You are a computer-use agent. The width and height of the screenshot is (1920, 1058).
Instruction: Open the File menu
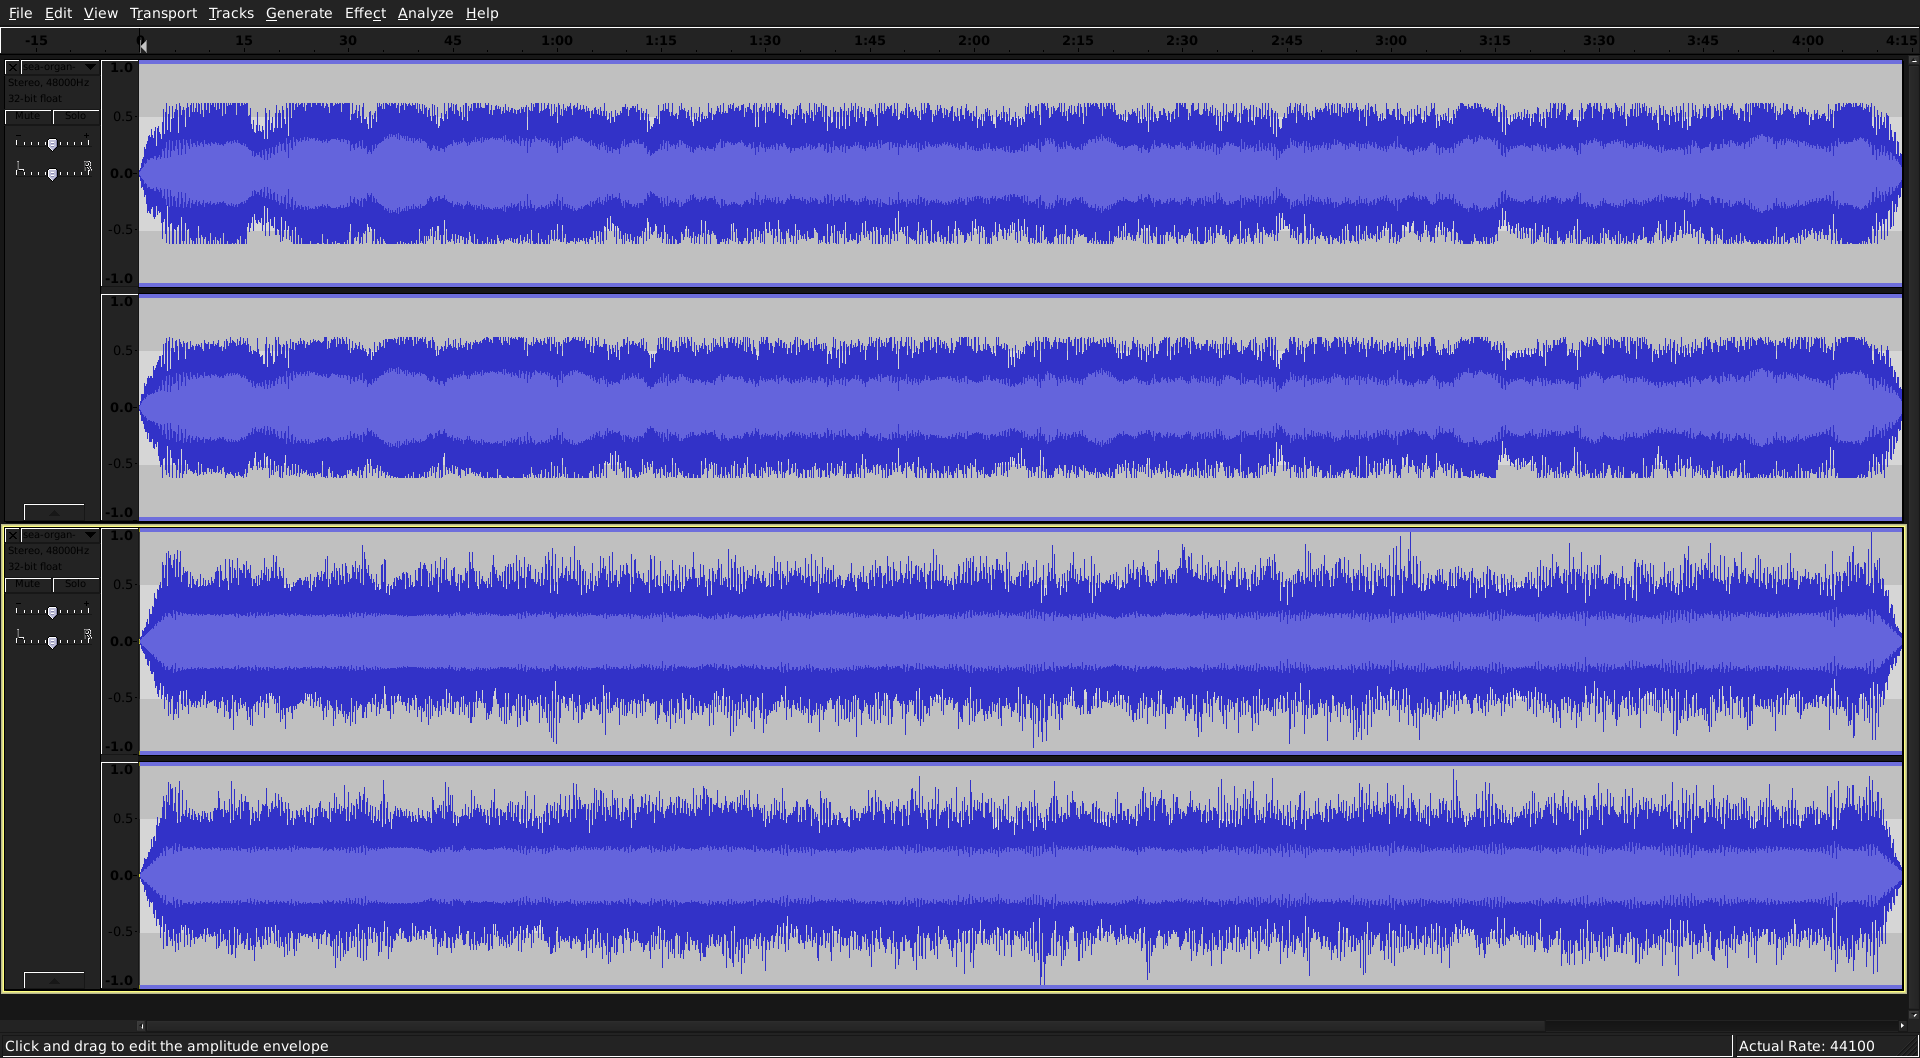(x=20, y=13)
